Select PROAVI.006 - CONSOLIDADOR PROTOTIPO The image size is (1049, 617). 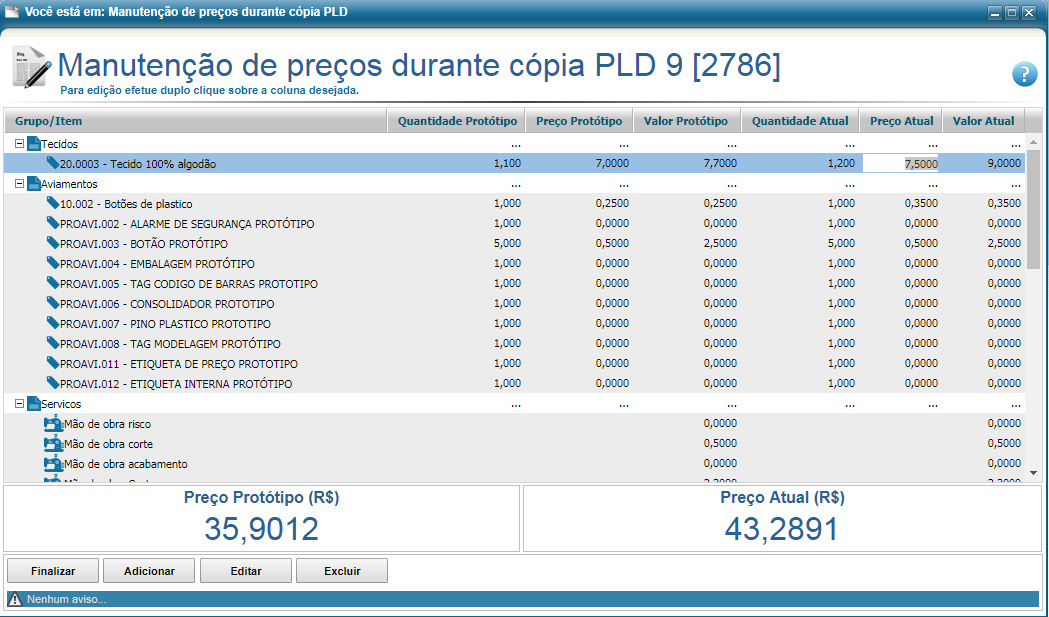coord(514,304)
